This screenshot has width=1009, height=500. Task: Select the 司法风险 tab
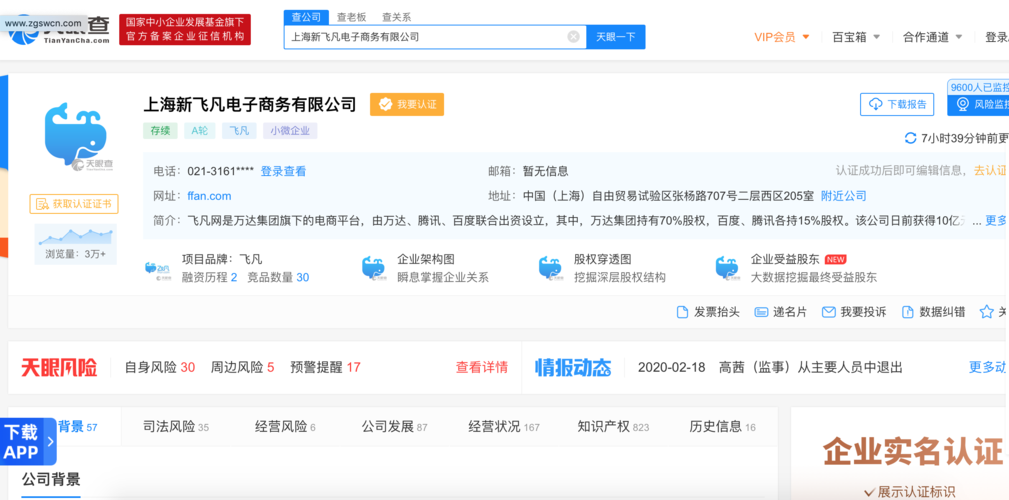click(175, 427)
